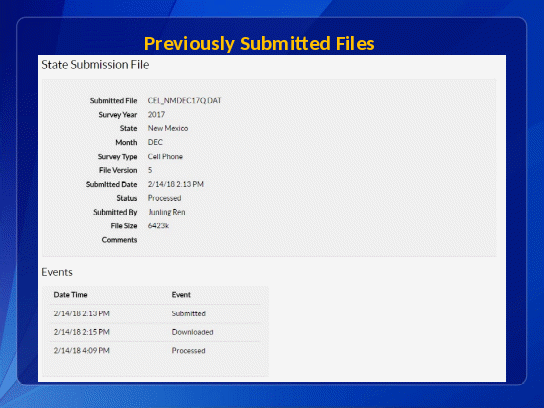Click the 'Events' section heading
Image resolution: width=544 pixels, height=408 pixels.
(57, 272)
